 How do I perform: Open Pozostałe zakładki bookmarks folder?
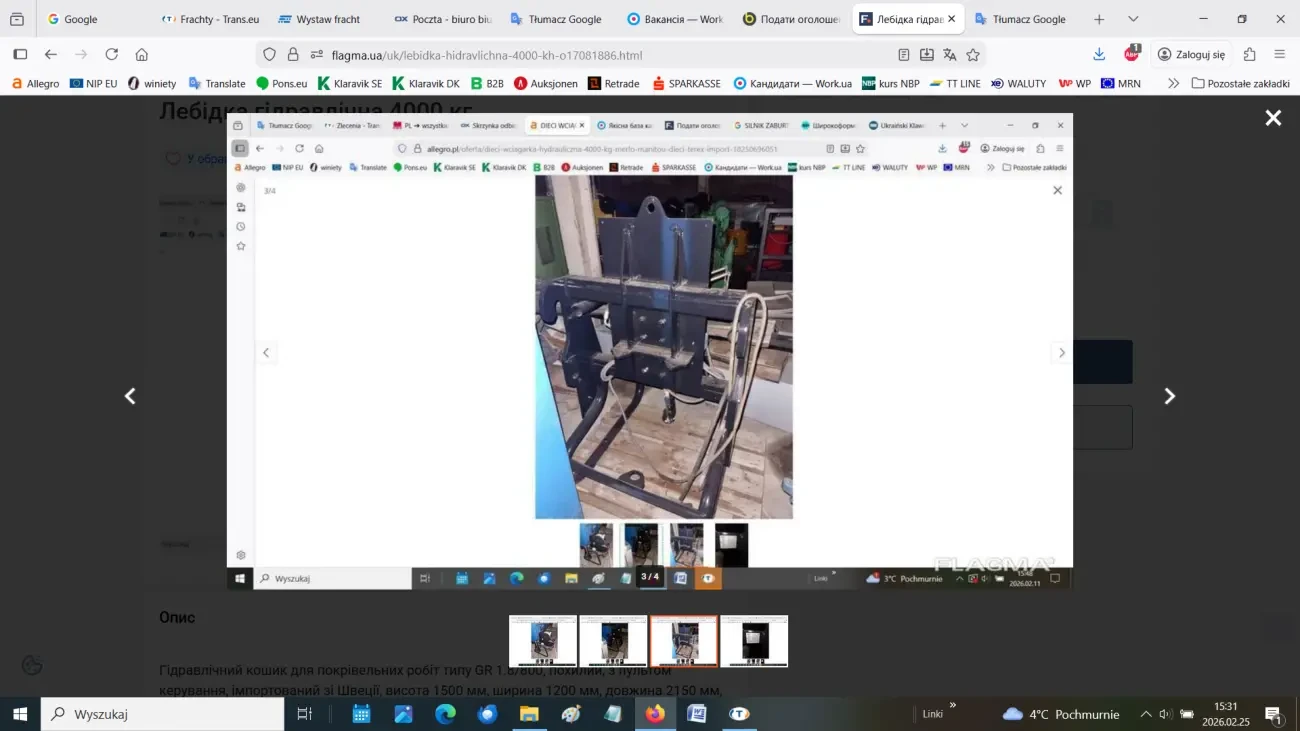[x=1240, y=84]
